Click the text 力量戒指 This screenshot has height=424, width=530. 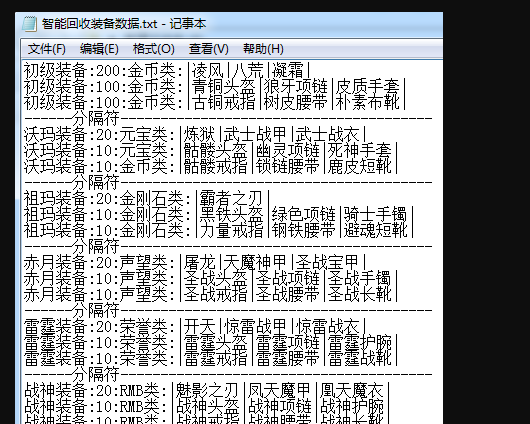point(231,230)
